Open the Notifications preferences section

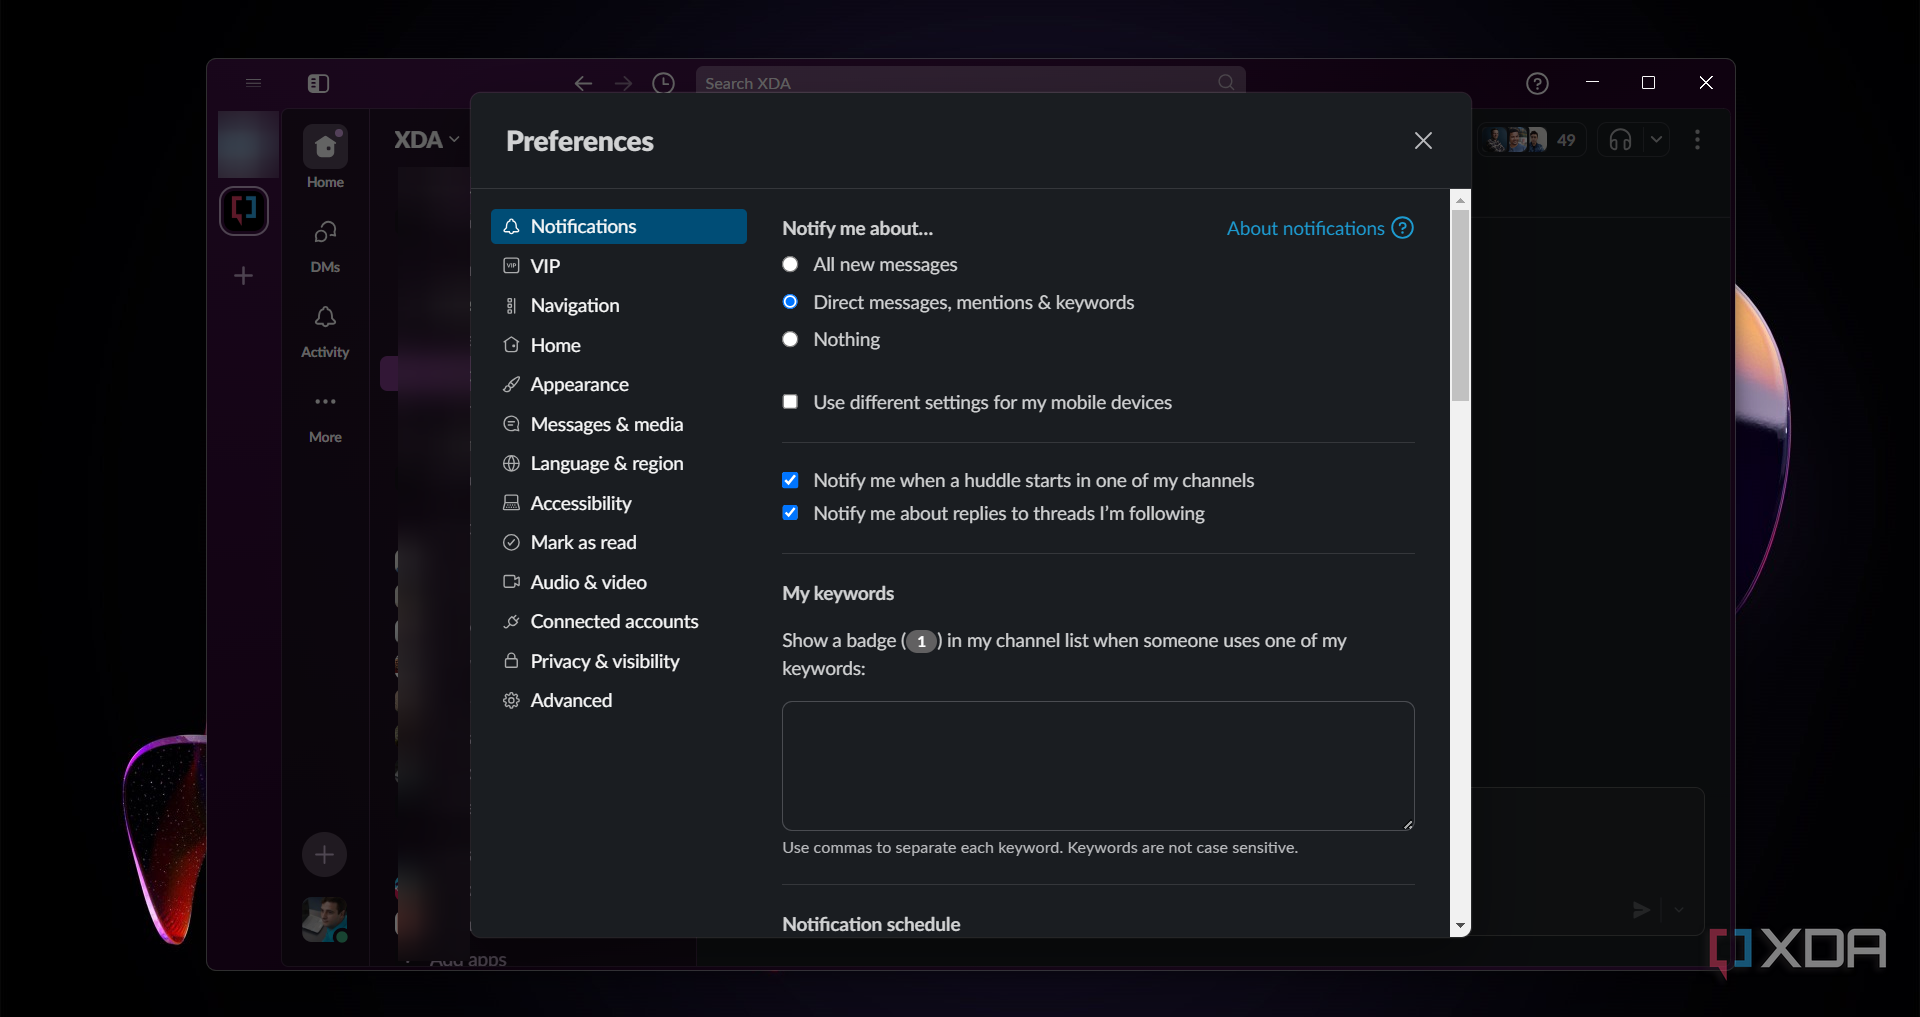[619, 226]
